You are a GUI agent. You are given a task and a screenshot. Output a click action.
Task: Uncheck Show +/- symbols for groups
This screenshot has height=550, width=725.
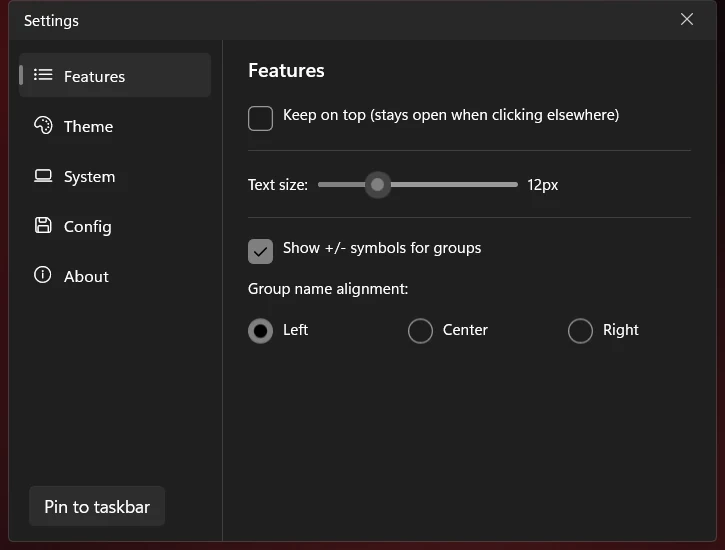coord(260,251)
